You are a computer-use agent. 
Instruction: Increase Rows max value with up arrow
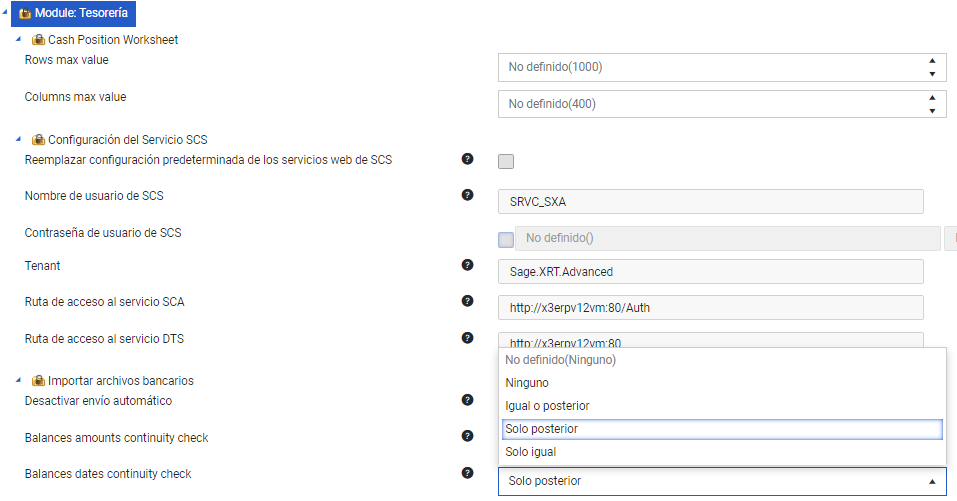tap(932, 61)
